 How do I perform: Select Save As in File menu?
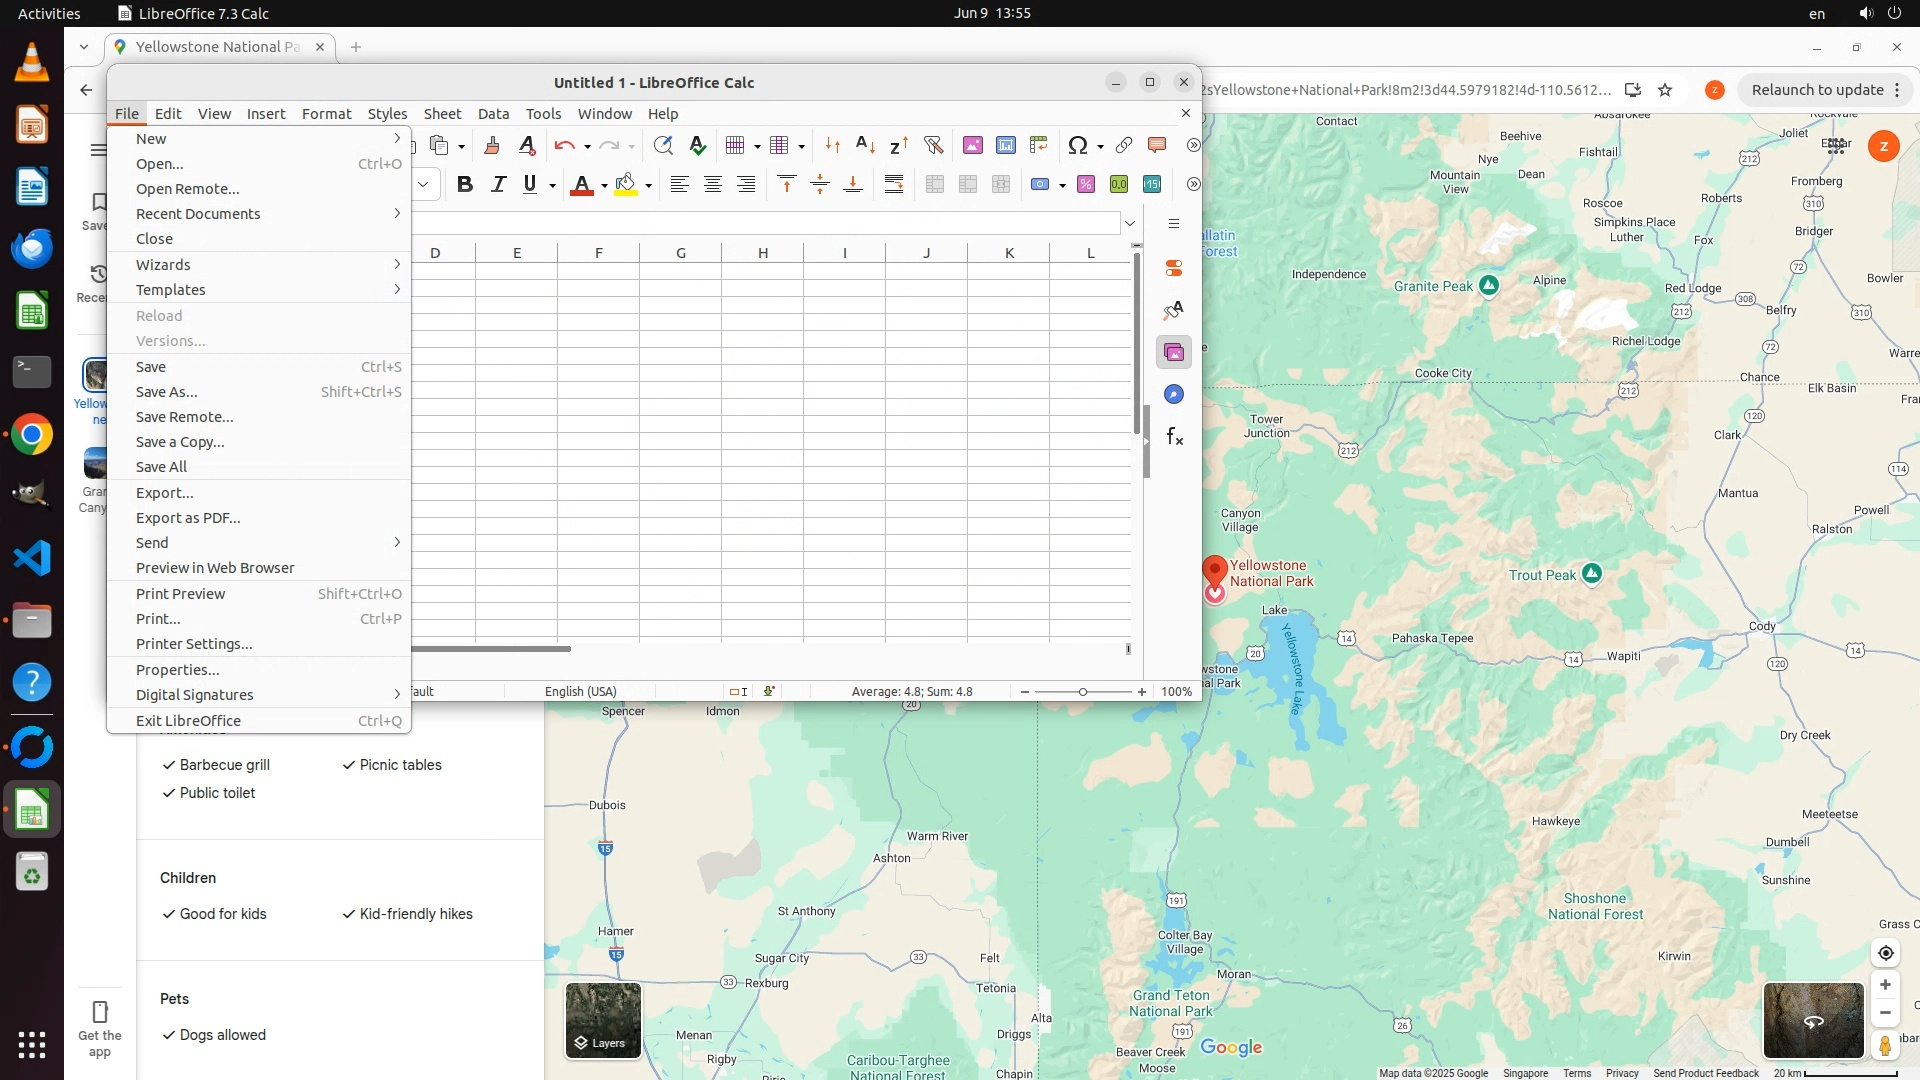click(166, 392)
